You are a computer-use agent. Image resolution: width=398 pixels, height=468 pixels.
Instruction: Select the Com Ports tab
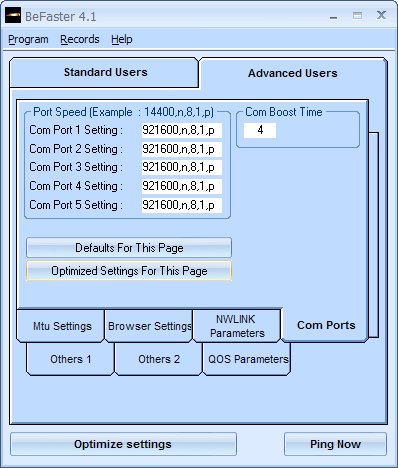(x=325, y=325)
